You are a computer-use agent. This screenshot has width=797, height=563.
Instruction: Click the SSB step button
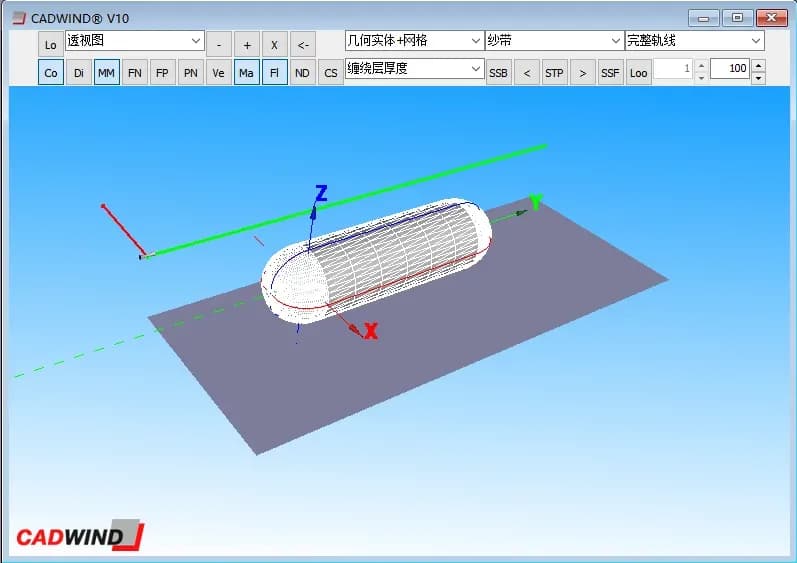(x=498, y=73)
